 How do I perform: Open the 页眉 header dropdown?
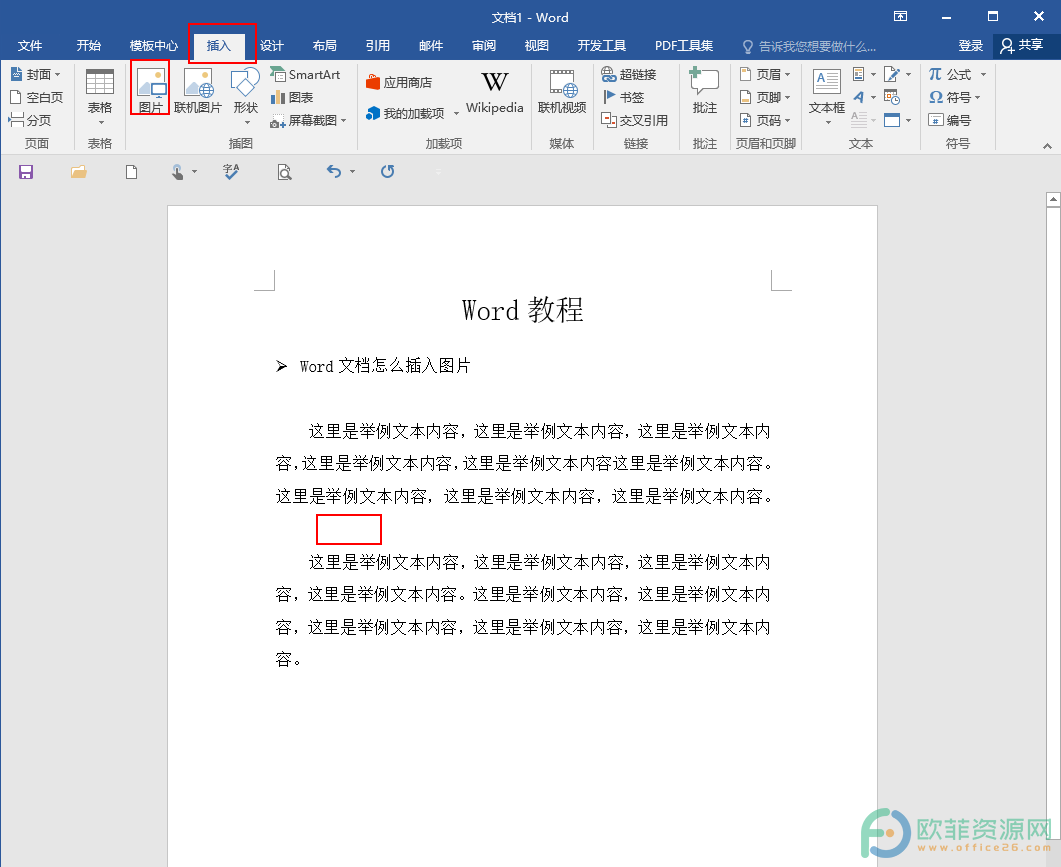pyautogui.click(x=765, y=74)
